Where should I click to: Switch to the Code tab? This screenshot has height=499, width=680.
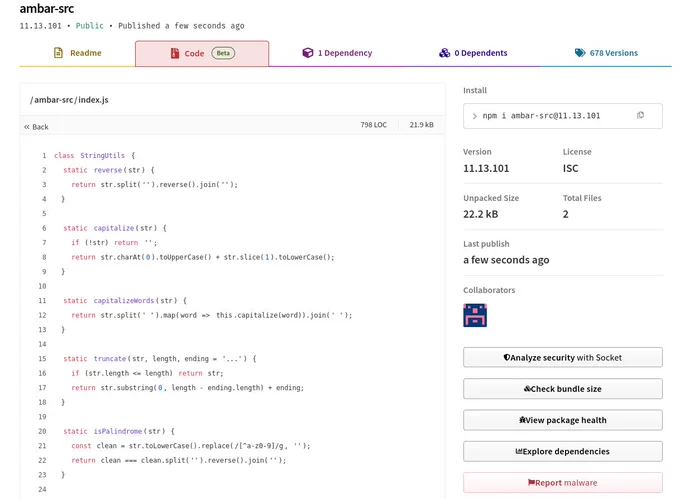[x=202, y=53]
